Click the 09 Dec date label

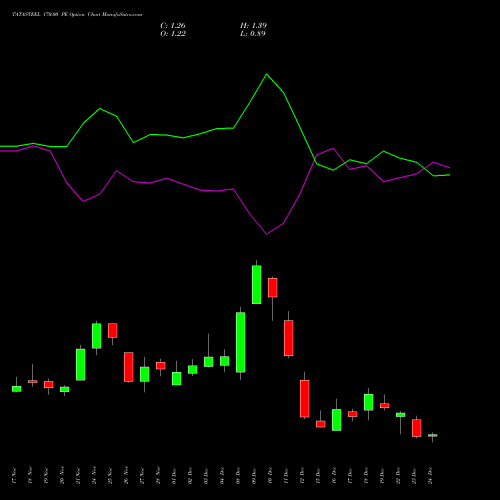pyautogui.click(x=254, y=476)
